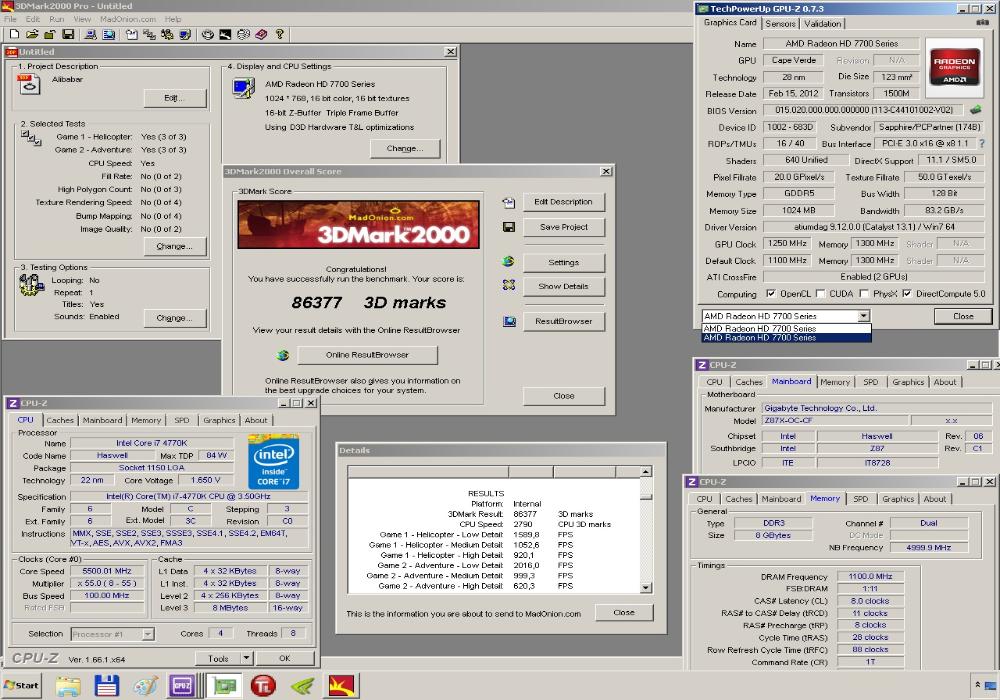The image size is (1000, 700).
Task: Click Change button under Selected Tests
Action: [174, 246]
